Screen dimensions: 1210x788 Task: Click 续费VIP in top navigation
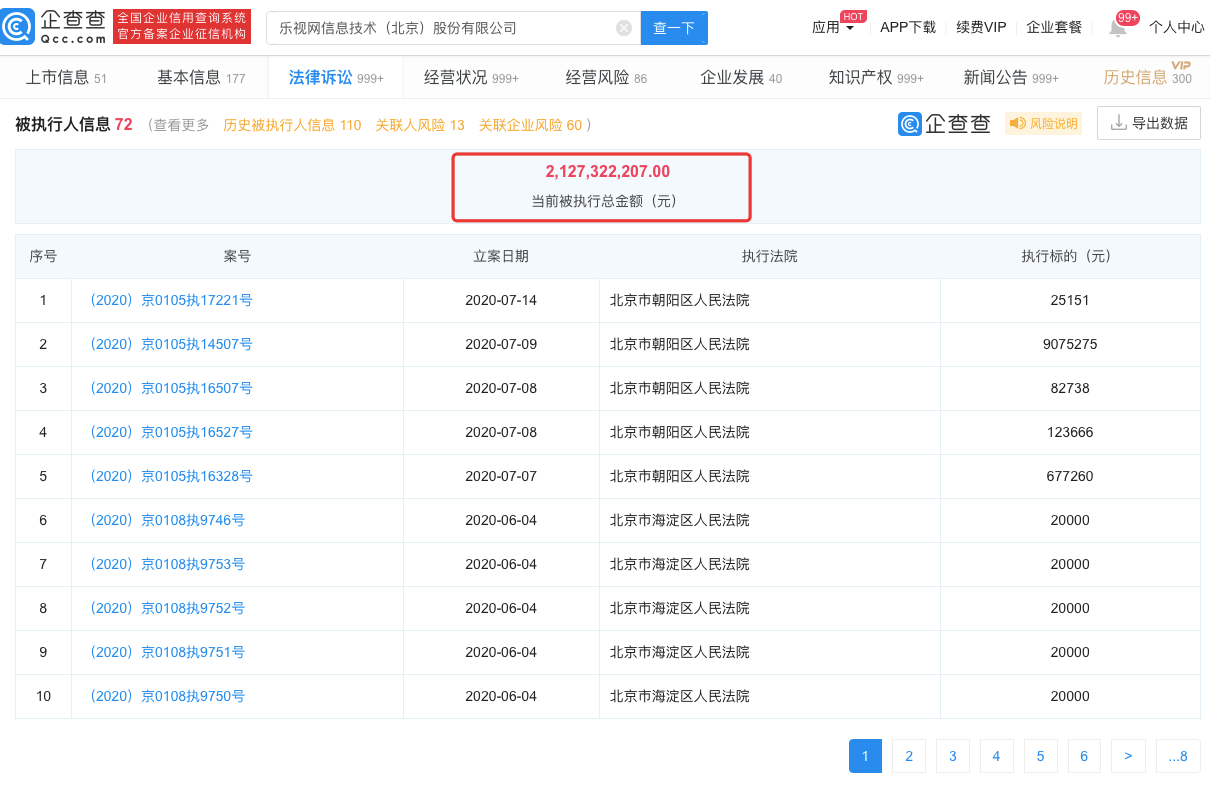[x=980, y=28]
